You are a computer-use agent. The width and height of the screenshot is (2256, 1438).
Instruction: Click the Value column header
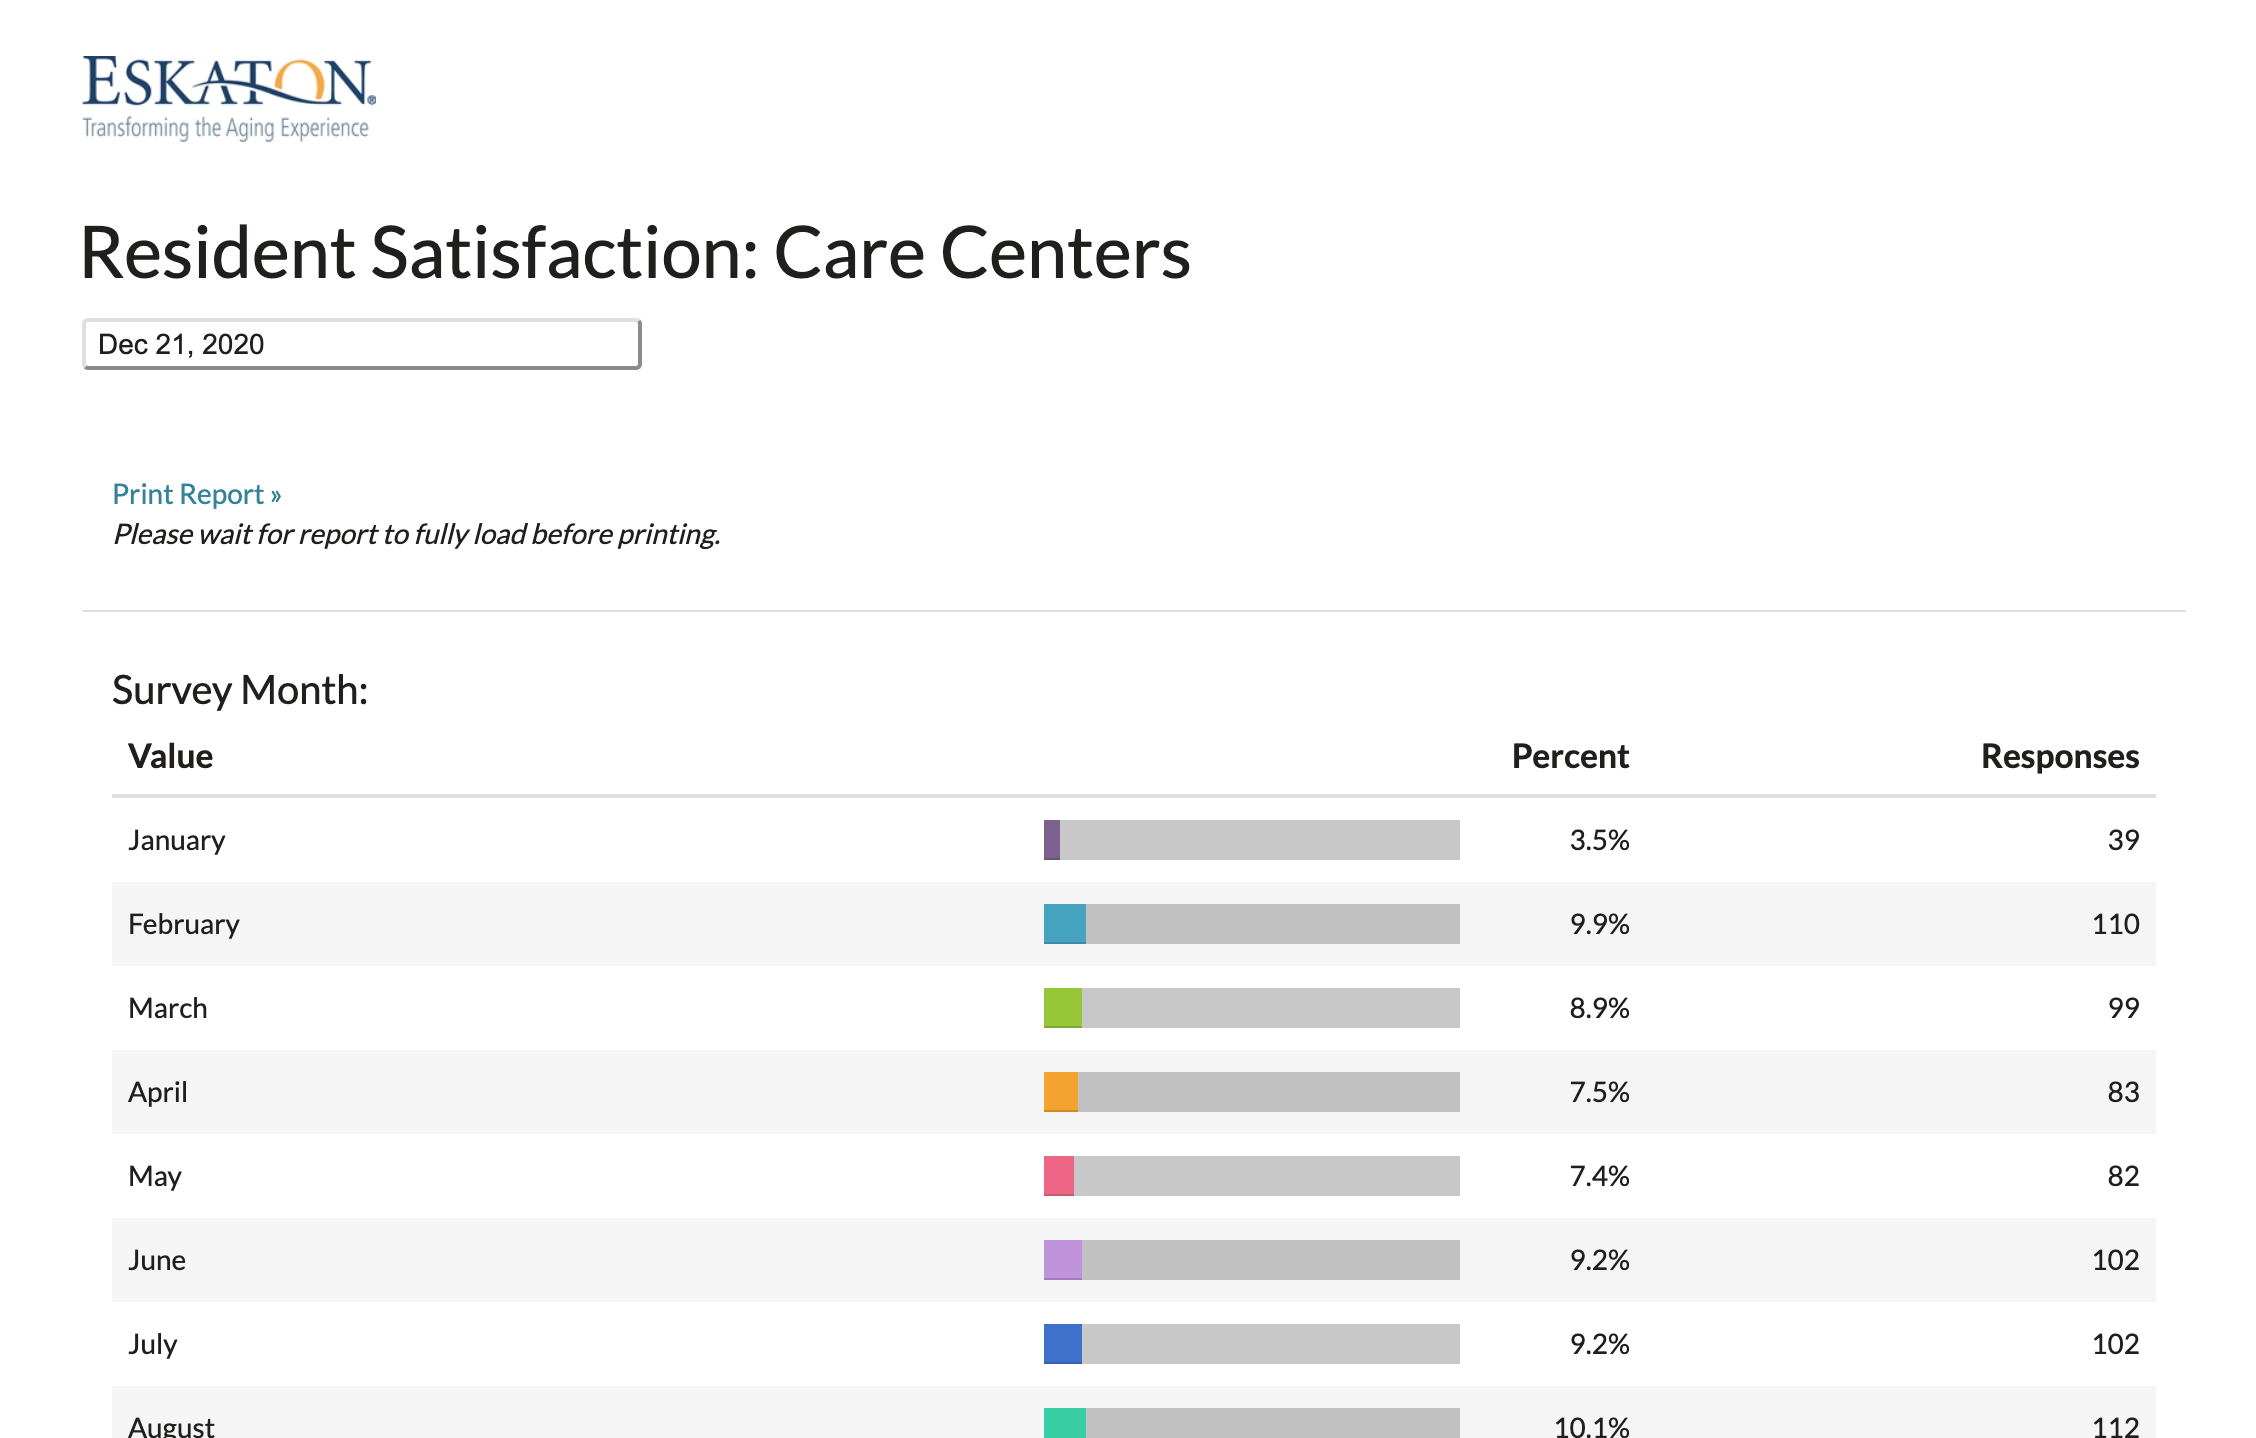[170, 757]
